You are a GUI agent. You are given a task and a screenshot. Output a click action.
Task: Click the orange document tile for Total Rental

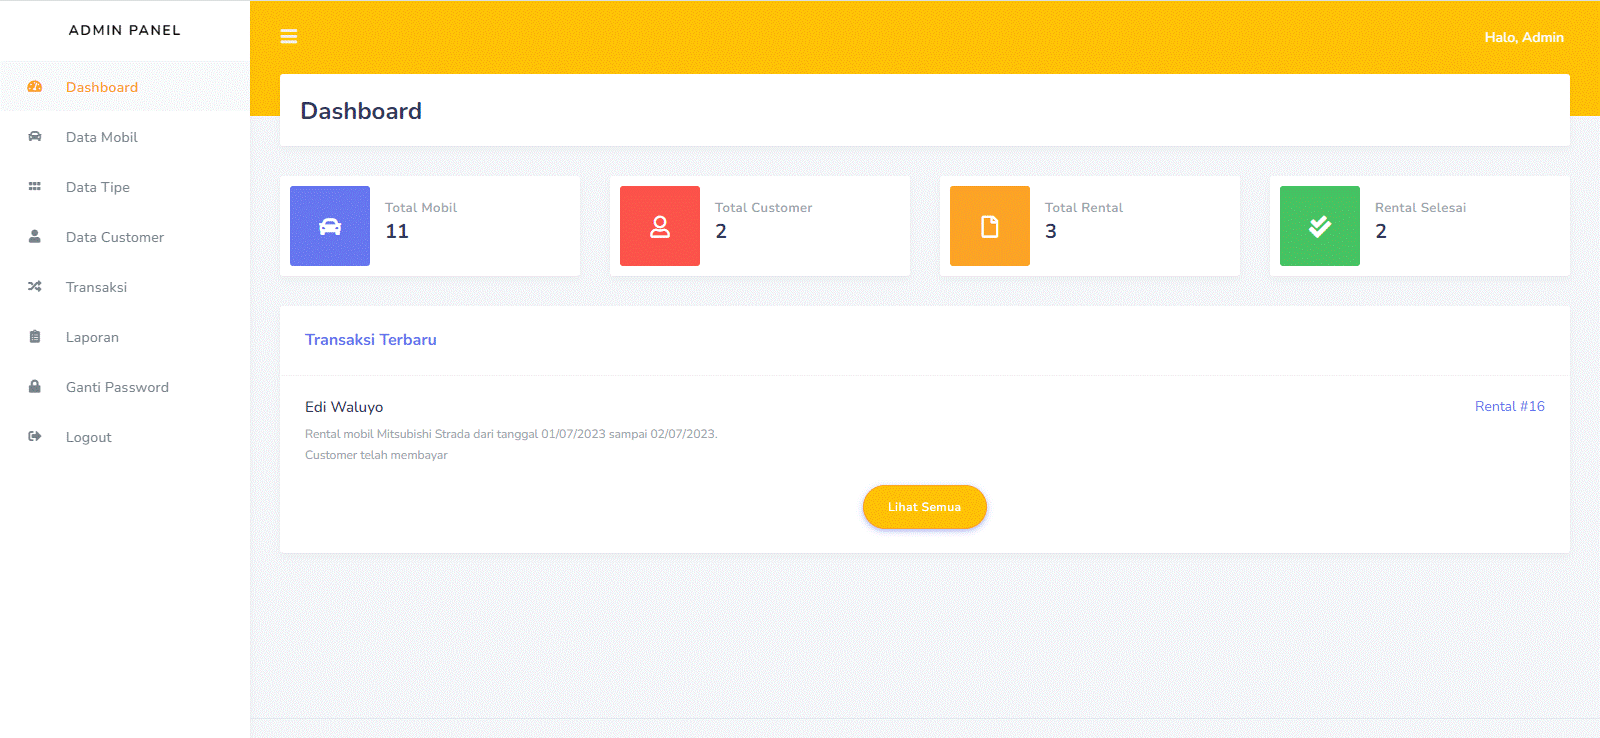(990, 226)
